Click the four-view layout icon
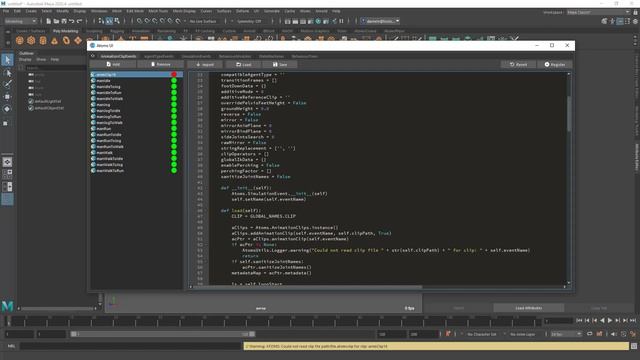Screen dimensions: 640x360 [x=7, y=174]
